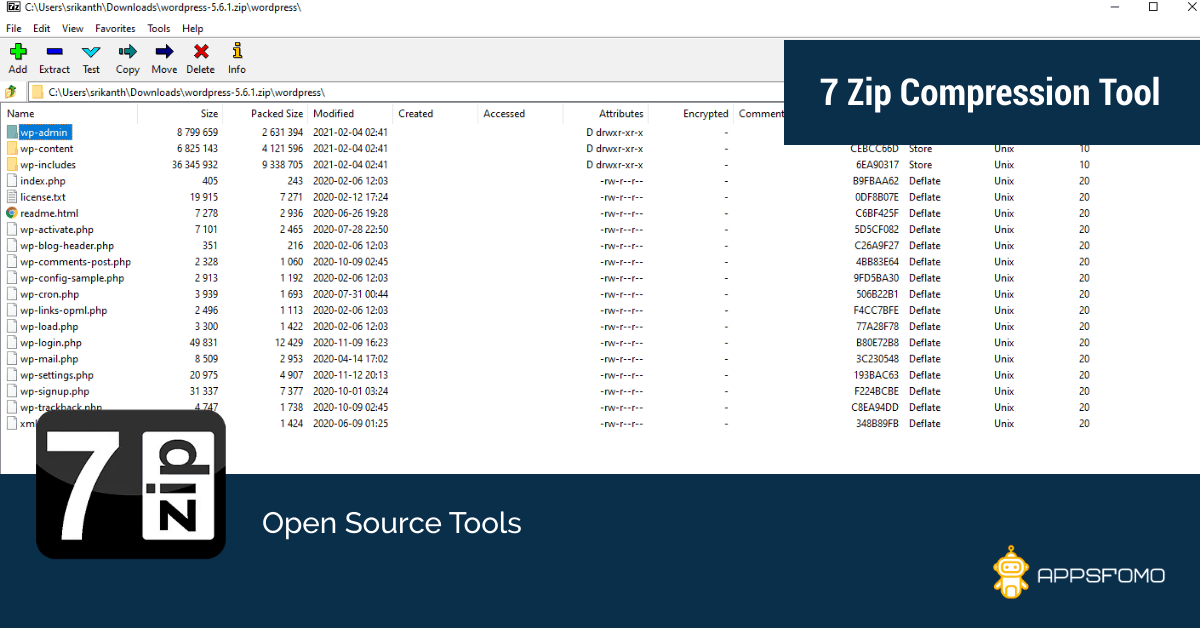Click the Move toolbar icon
Screen dimensions: 1200x628
[x=164, y=58]
